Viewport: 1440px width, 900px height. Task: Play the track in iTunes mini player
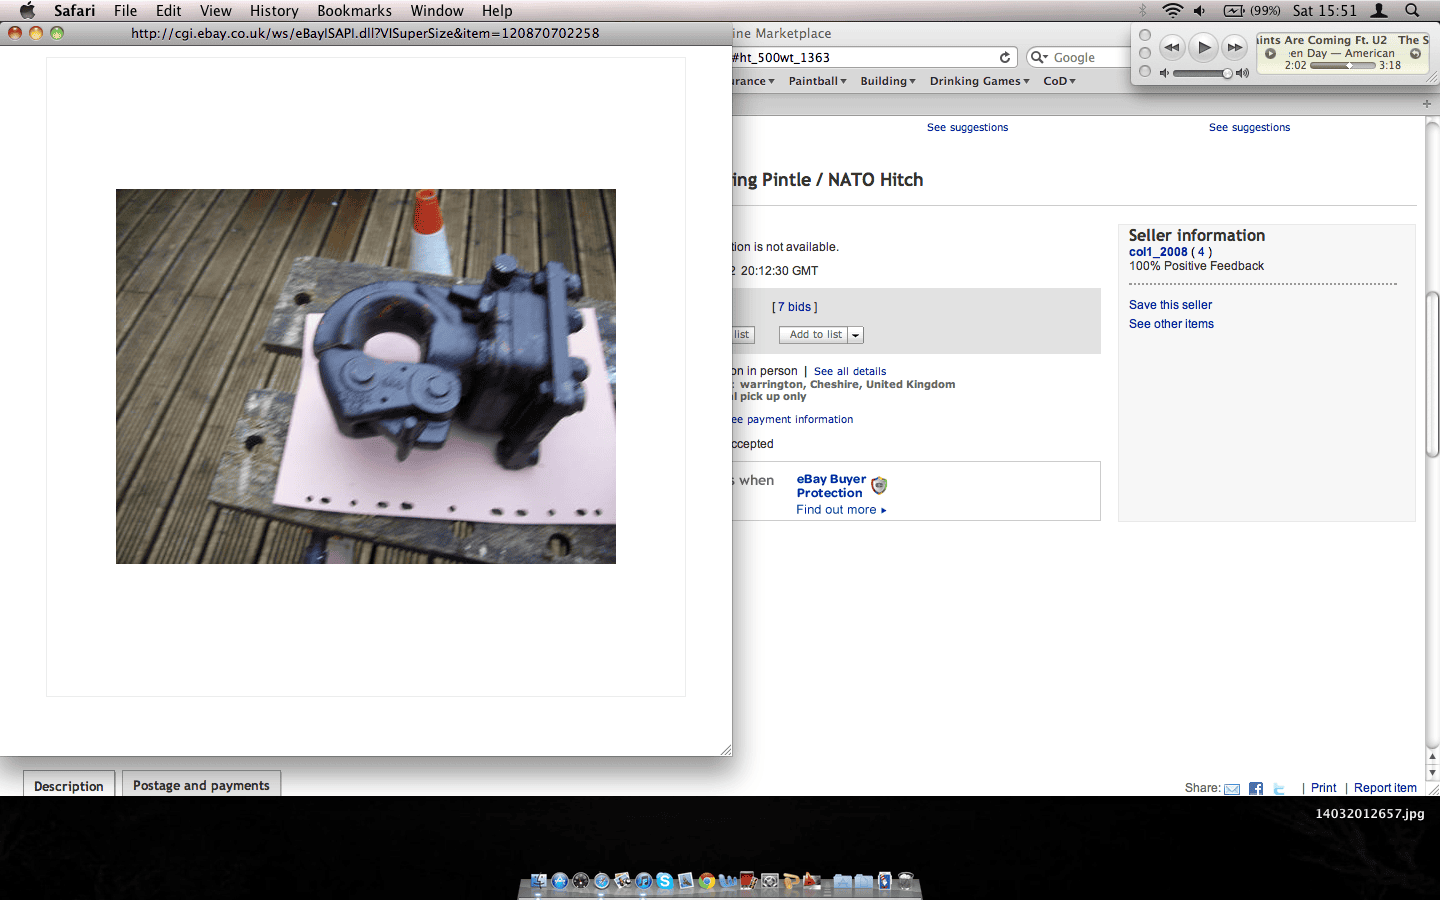pos(1204,47)
